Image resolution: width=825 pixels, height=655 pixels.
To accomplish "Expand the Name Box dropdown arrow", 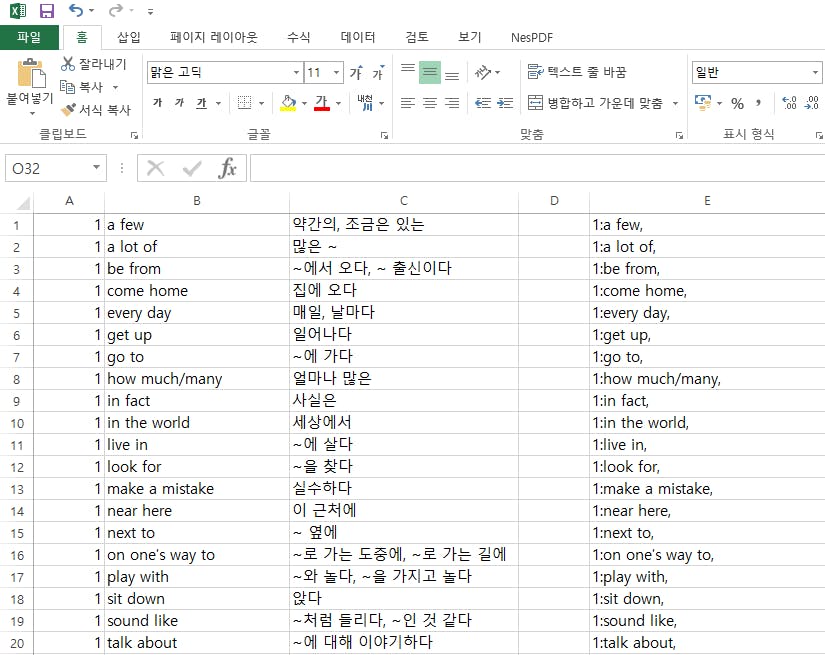I will click(96, 168).
